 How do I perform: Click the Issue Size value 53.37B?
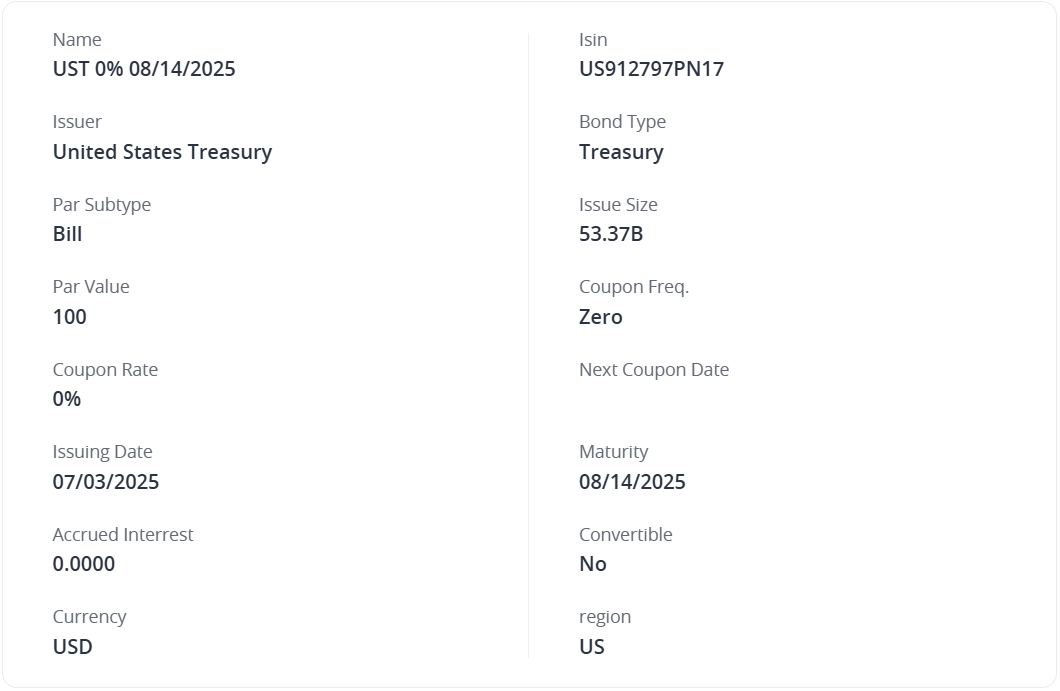(611, 234)
